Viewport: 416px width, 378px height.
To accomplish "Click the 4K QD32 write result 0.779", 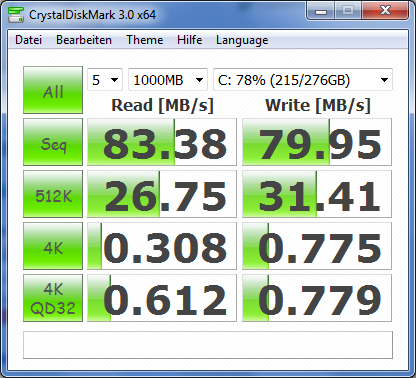I will 317,298.
